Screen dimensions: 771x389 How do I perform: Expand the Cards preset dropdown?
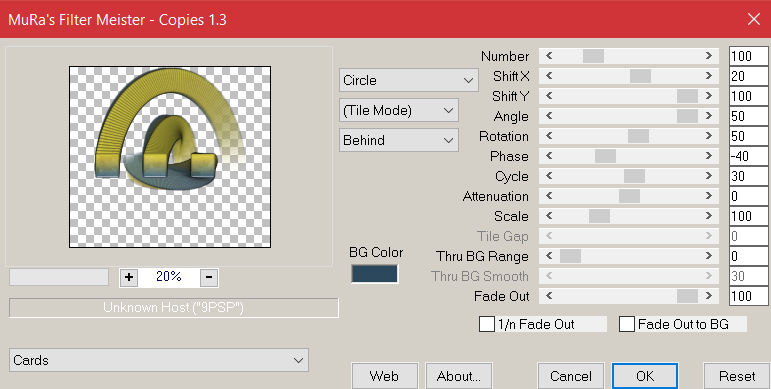pyautogui.click(x=159, y=360)
